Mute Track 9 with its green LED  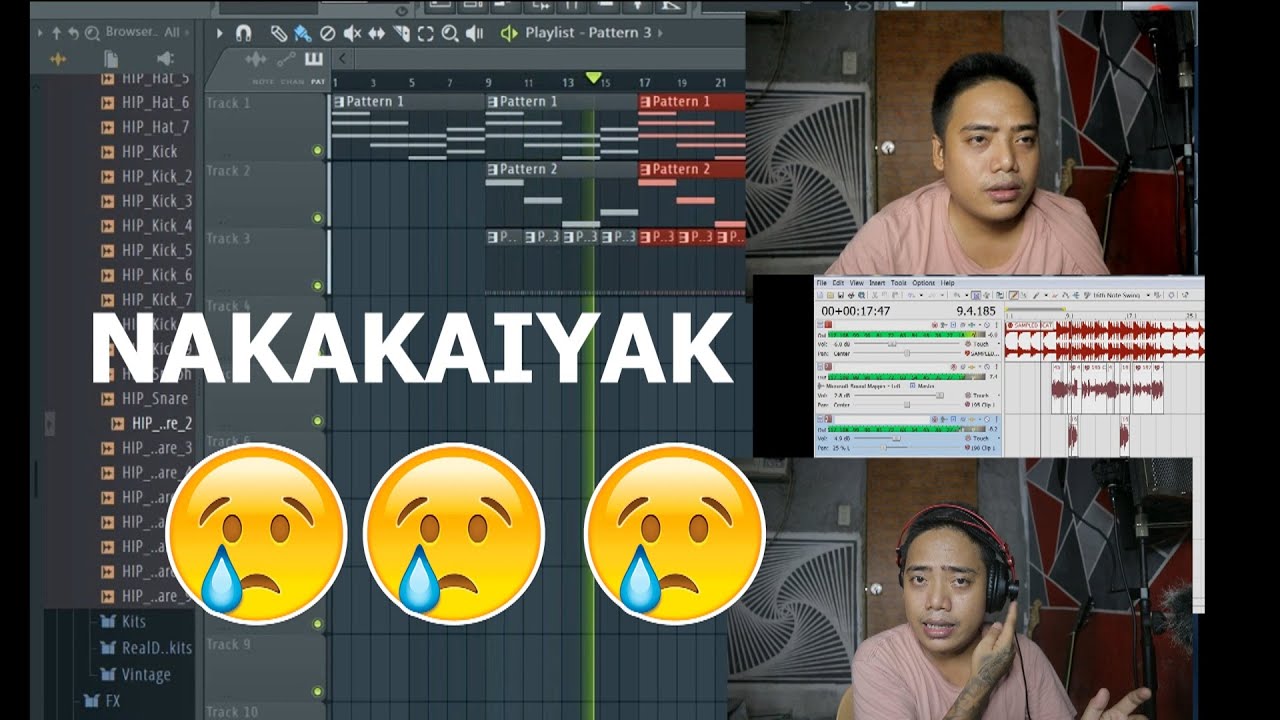coord(317,691)
